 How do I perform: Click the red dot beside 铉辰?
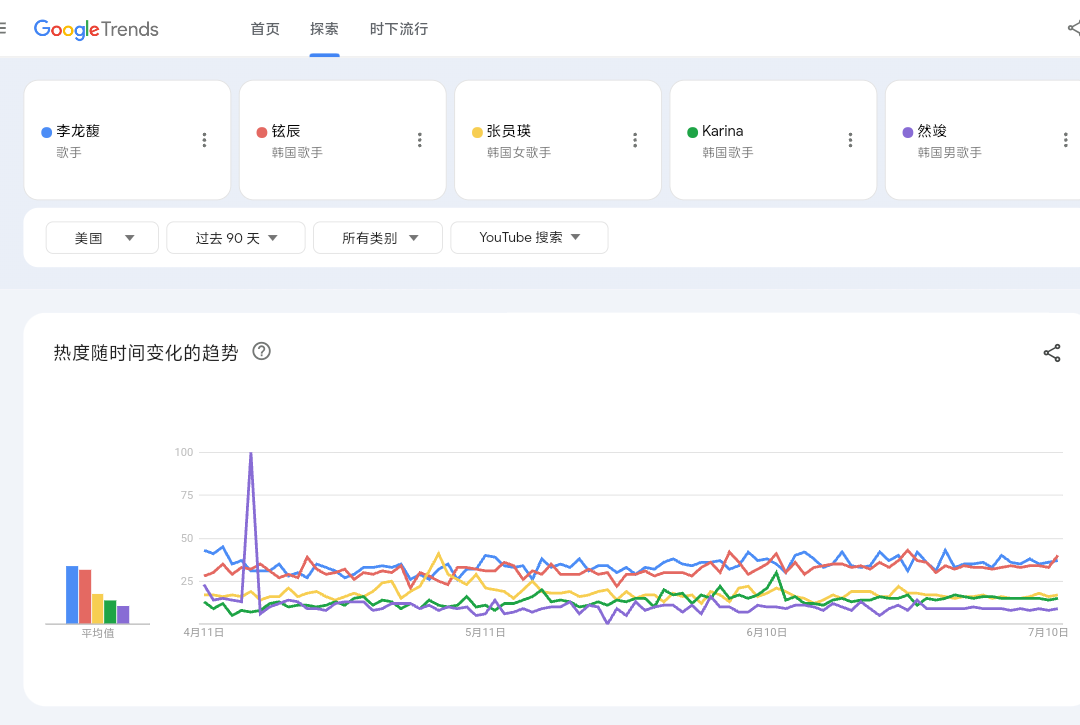tap(262, 132)
